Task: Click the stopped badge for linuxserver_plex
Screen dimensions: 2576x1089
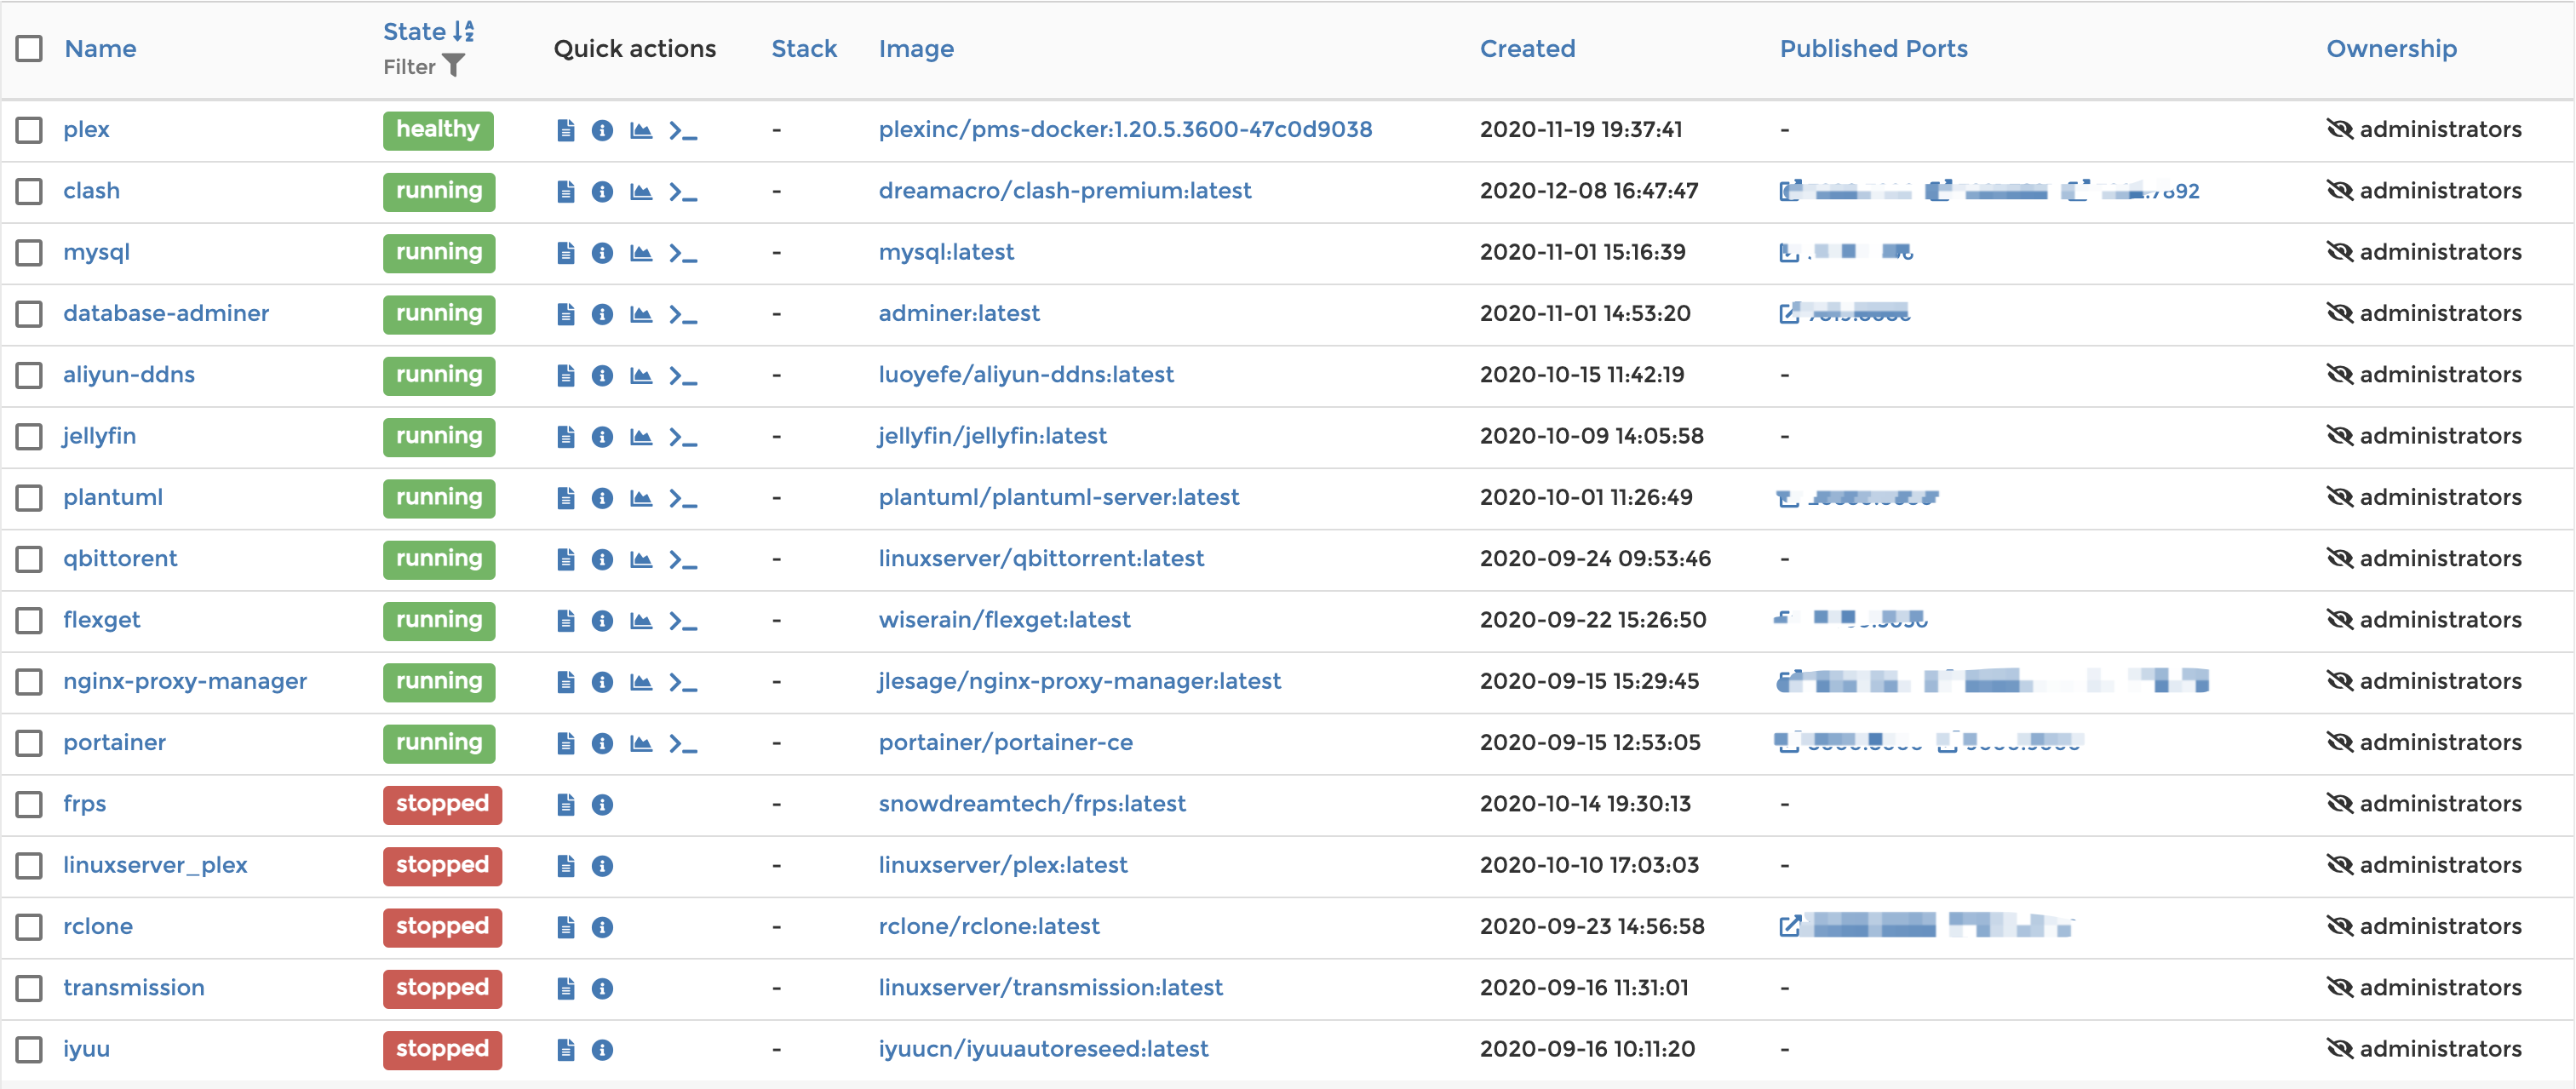Action: (442, 865)
